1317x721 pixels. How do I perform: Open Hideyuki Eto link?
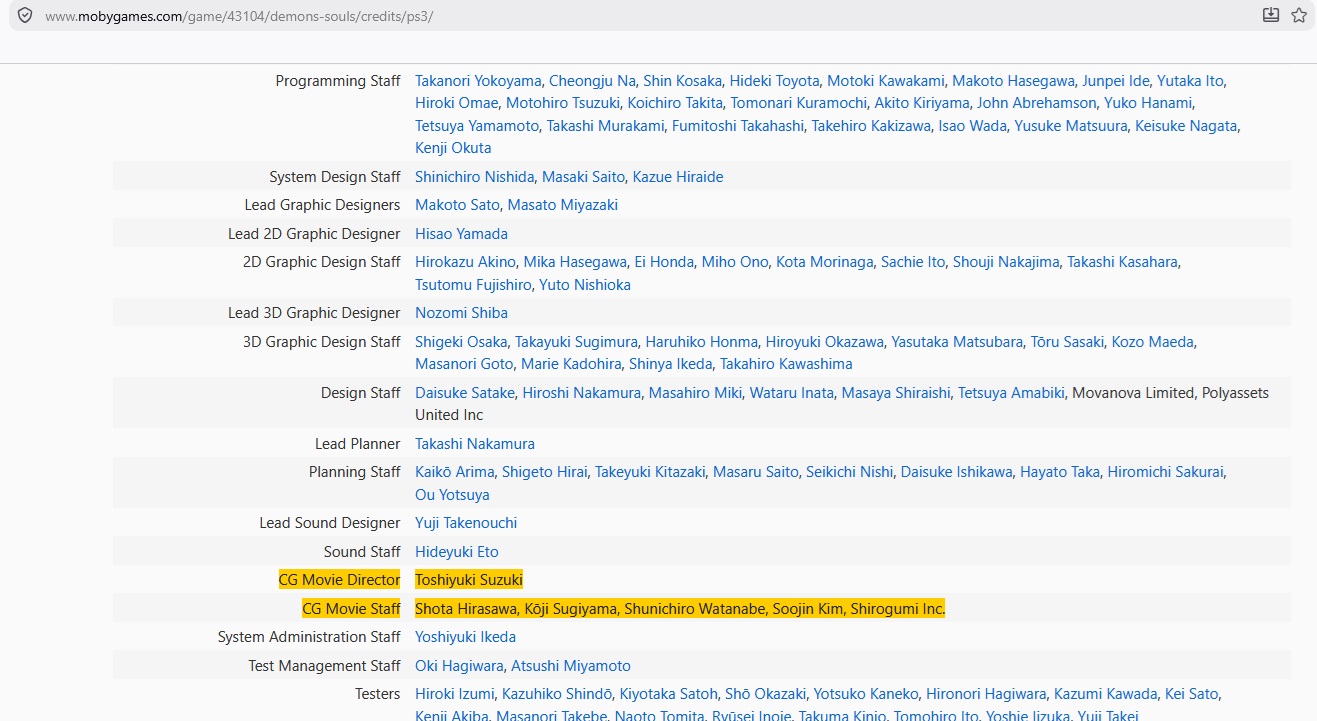click(456, 552)
